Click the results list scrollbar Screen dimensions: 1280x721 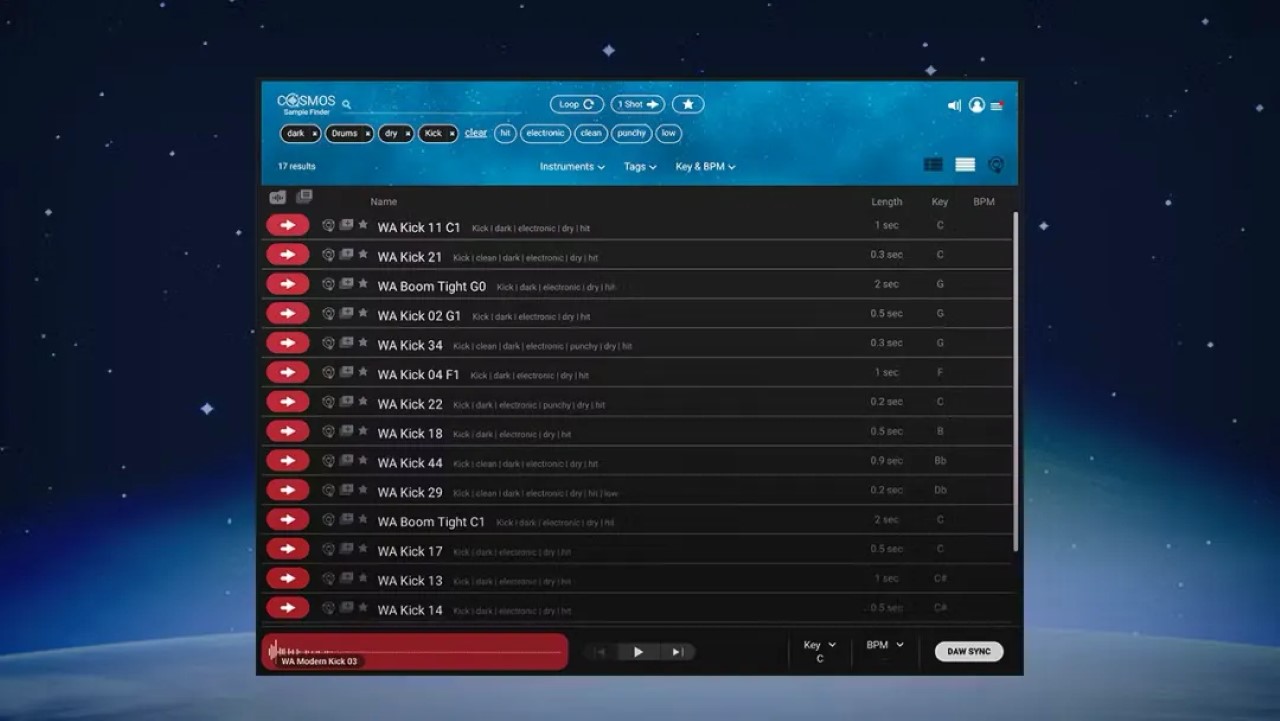click(1015, 380)
